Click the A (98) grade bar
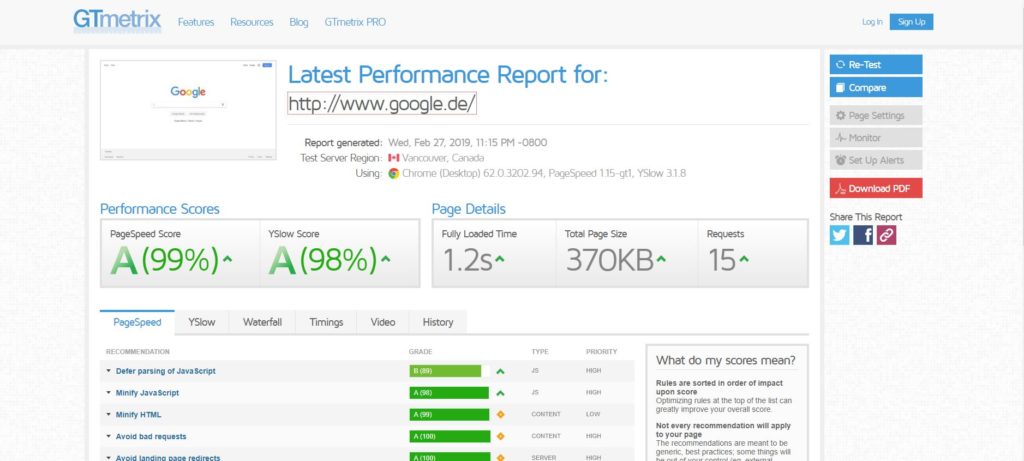 pos(449,393)
